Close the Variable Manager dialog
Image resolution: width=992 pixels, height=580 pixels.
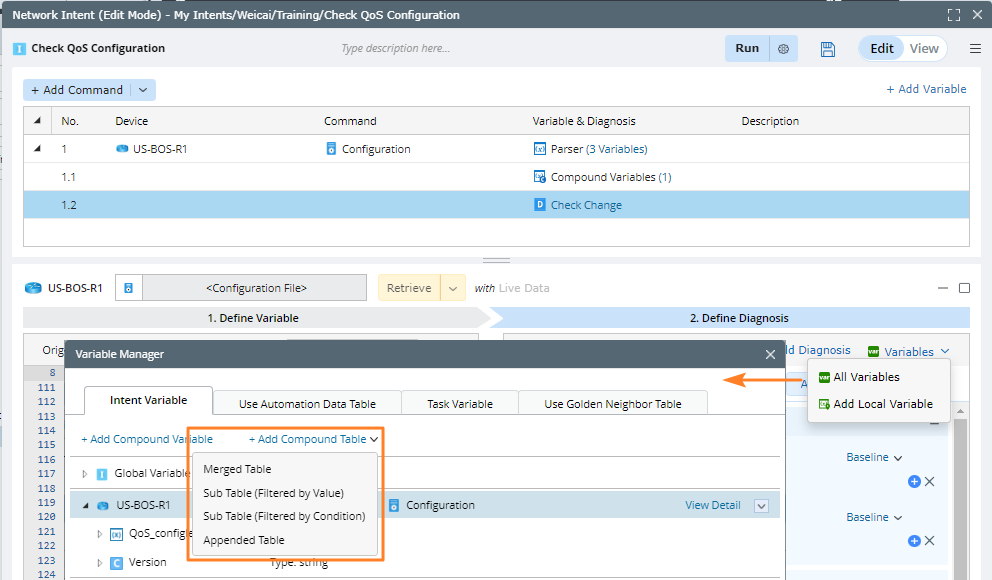coord(770,354)
